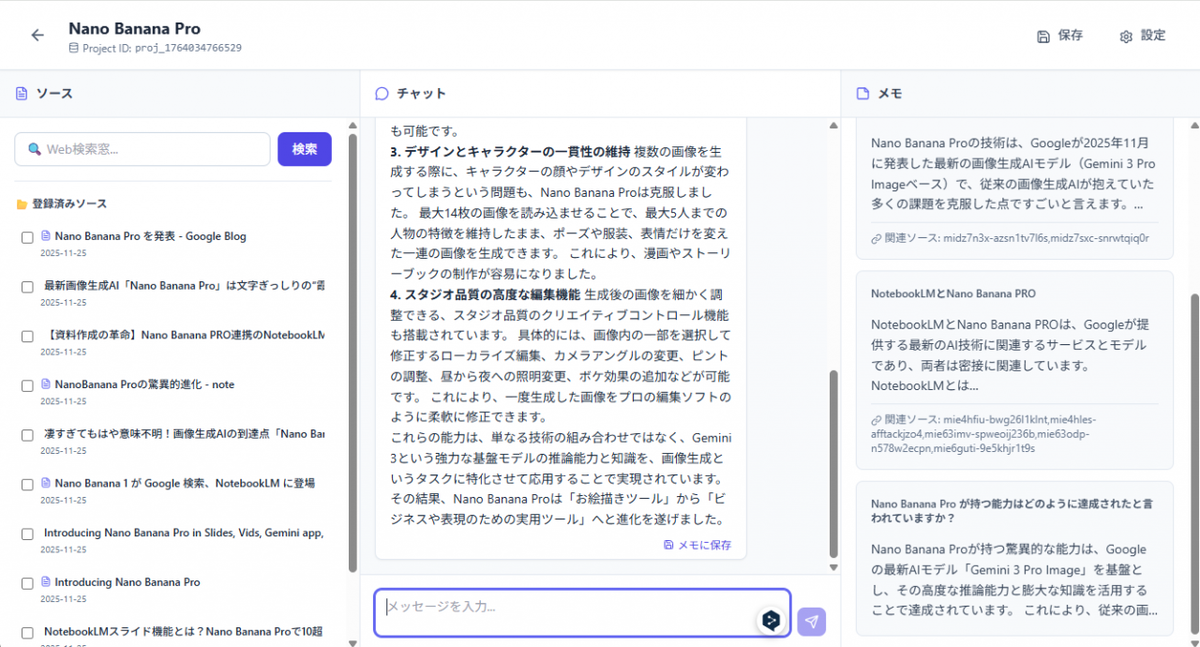Click the database icon beside Project ID
This screenshot has width=1200, height=647.
click(x=73, y=48)
